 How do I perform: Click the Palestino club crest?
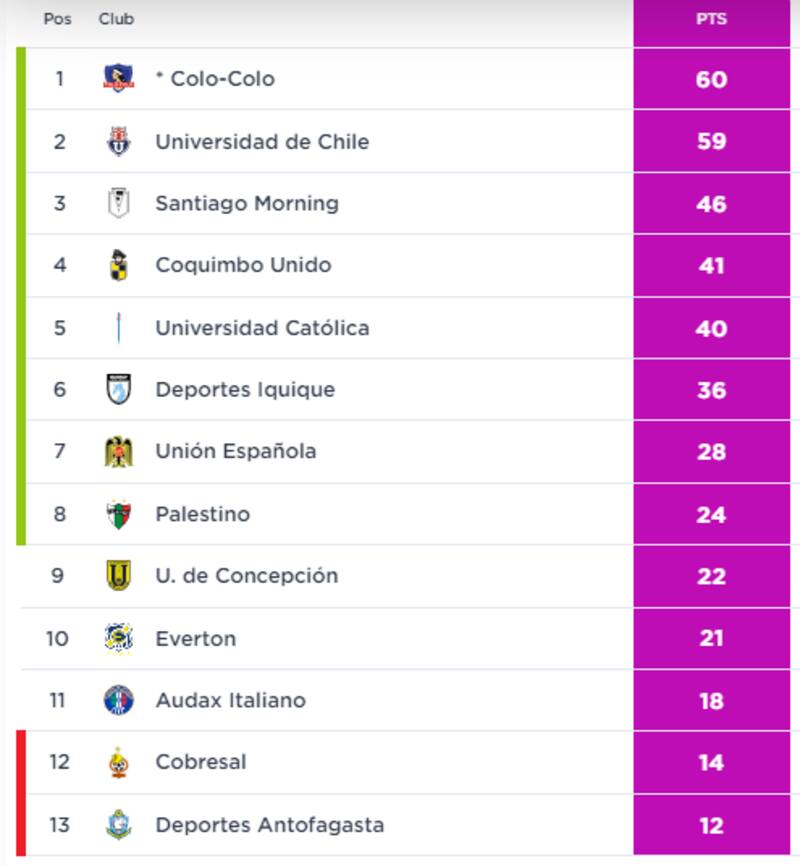[x=118, y=514]
